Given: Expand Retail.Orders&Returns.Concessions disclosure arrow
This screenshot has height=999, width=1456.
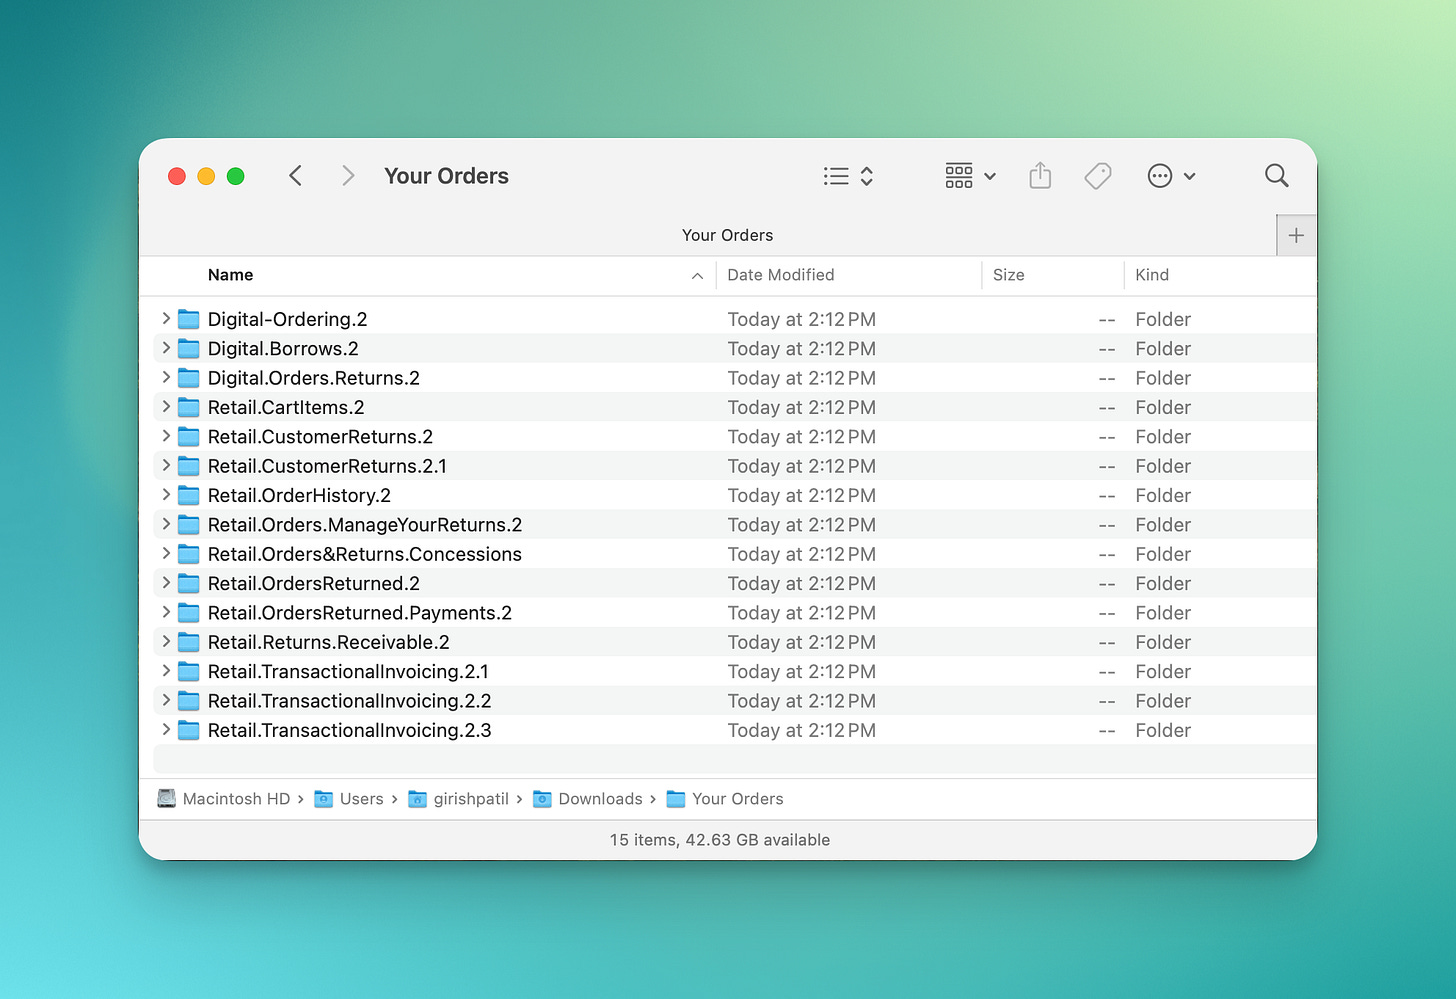Looking at the screenshot, I should click(166, 554).
